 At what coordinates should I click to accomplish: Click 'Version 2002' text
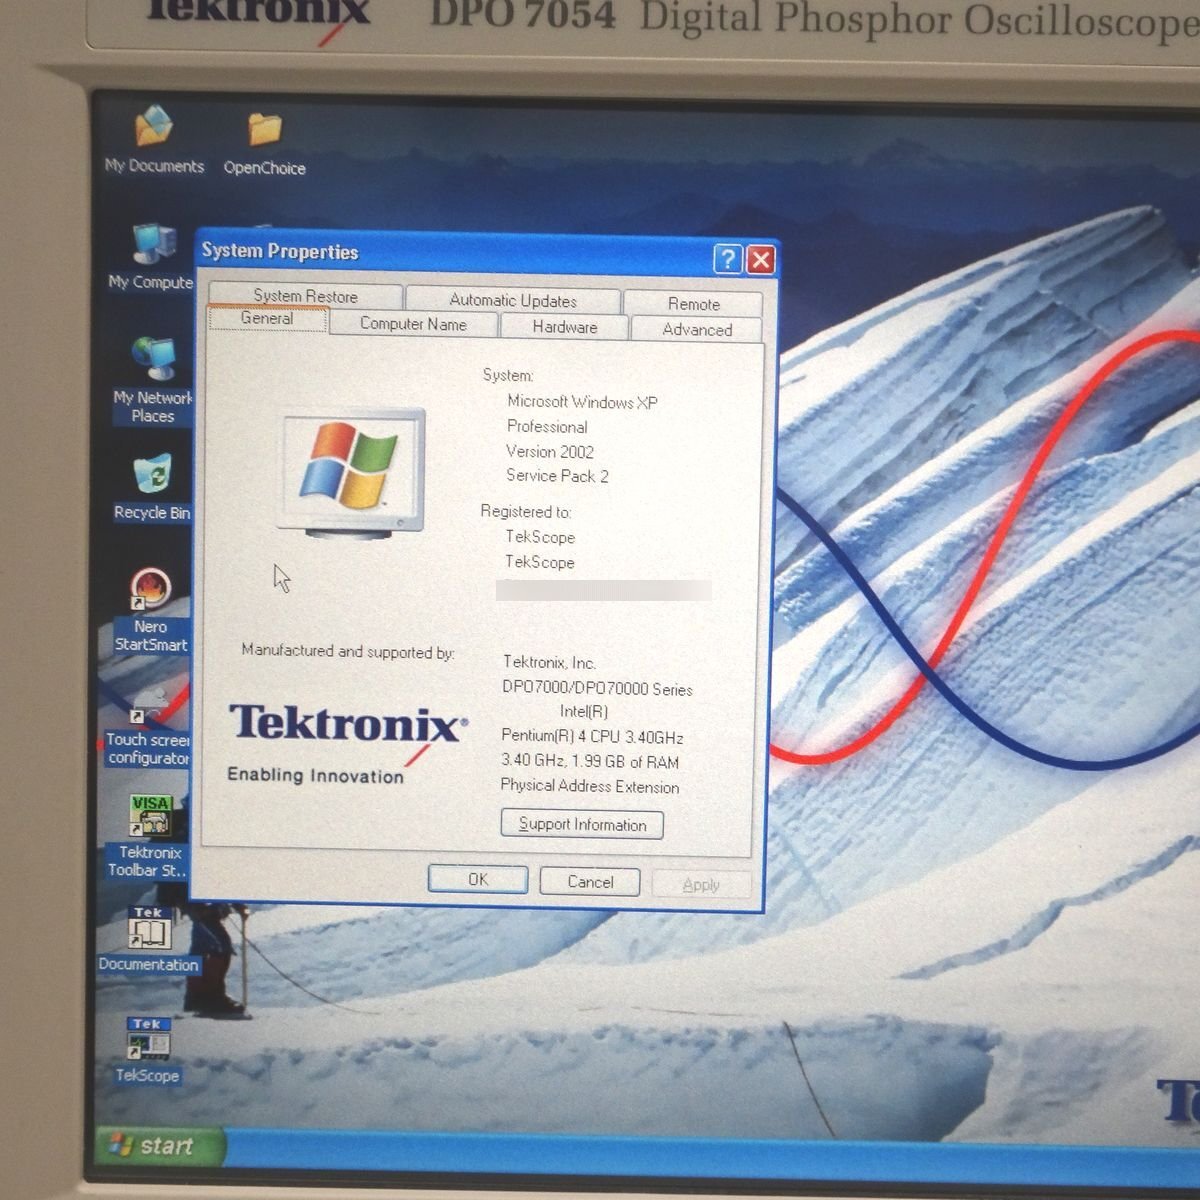tap(550, 452)
